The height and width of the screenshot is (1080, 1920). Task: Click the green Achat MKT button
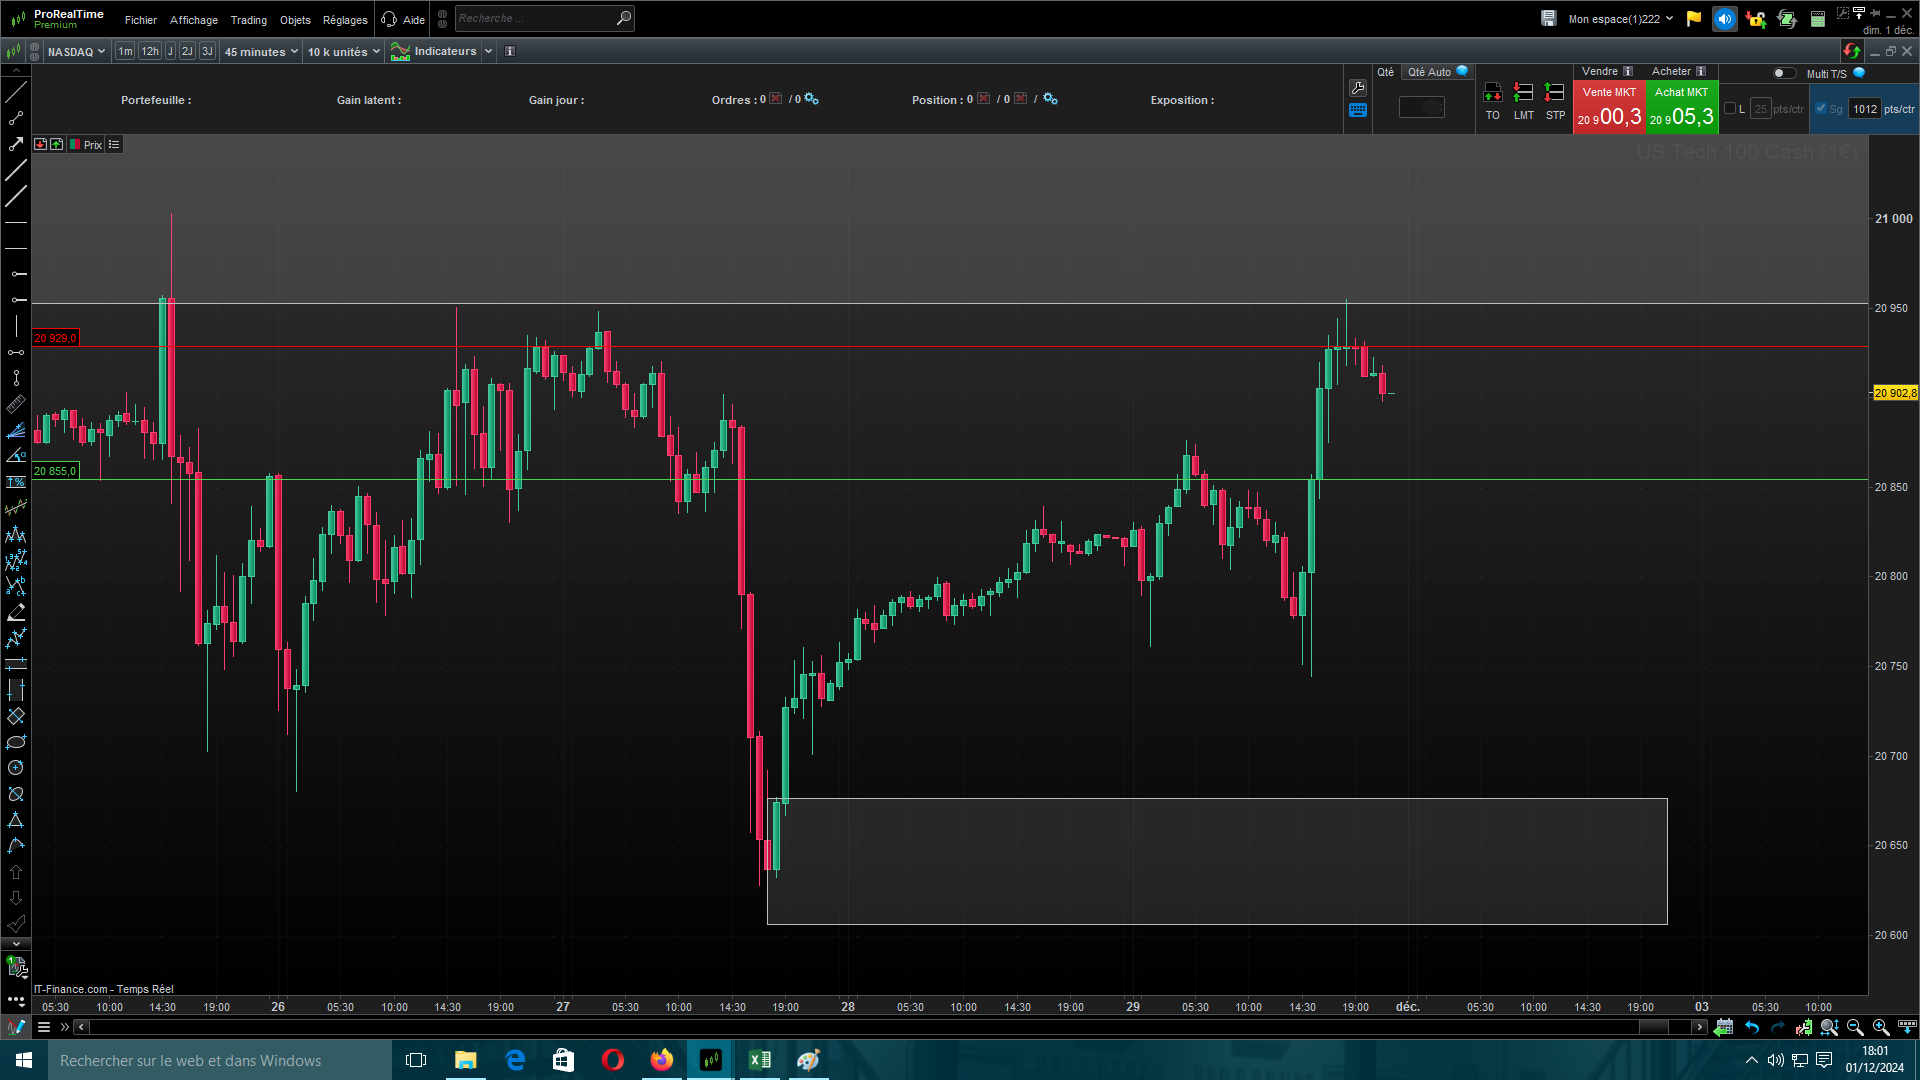point(1681,107)
